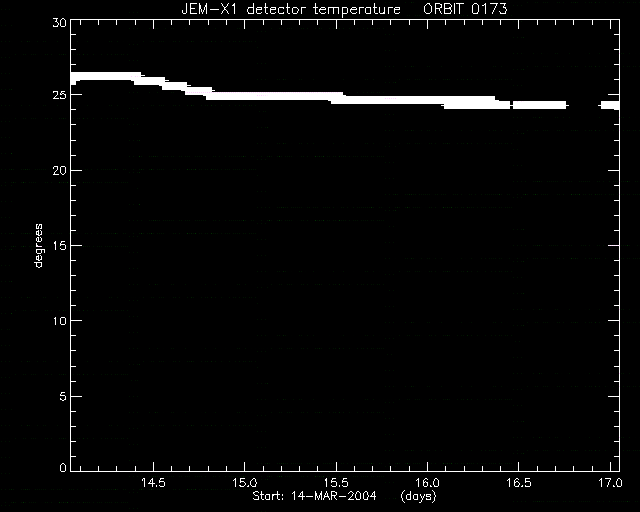This screenshot has height=512, width=640.
Task: Click the plot title JEM-X1 detector temperature
Action: click(291, 9)
